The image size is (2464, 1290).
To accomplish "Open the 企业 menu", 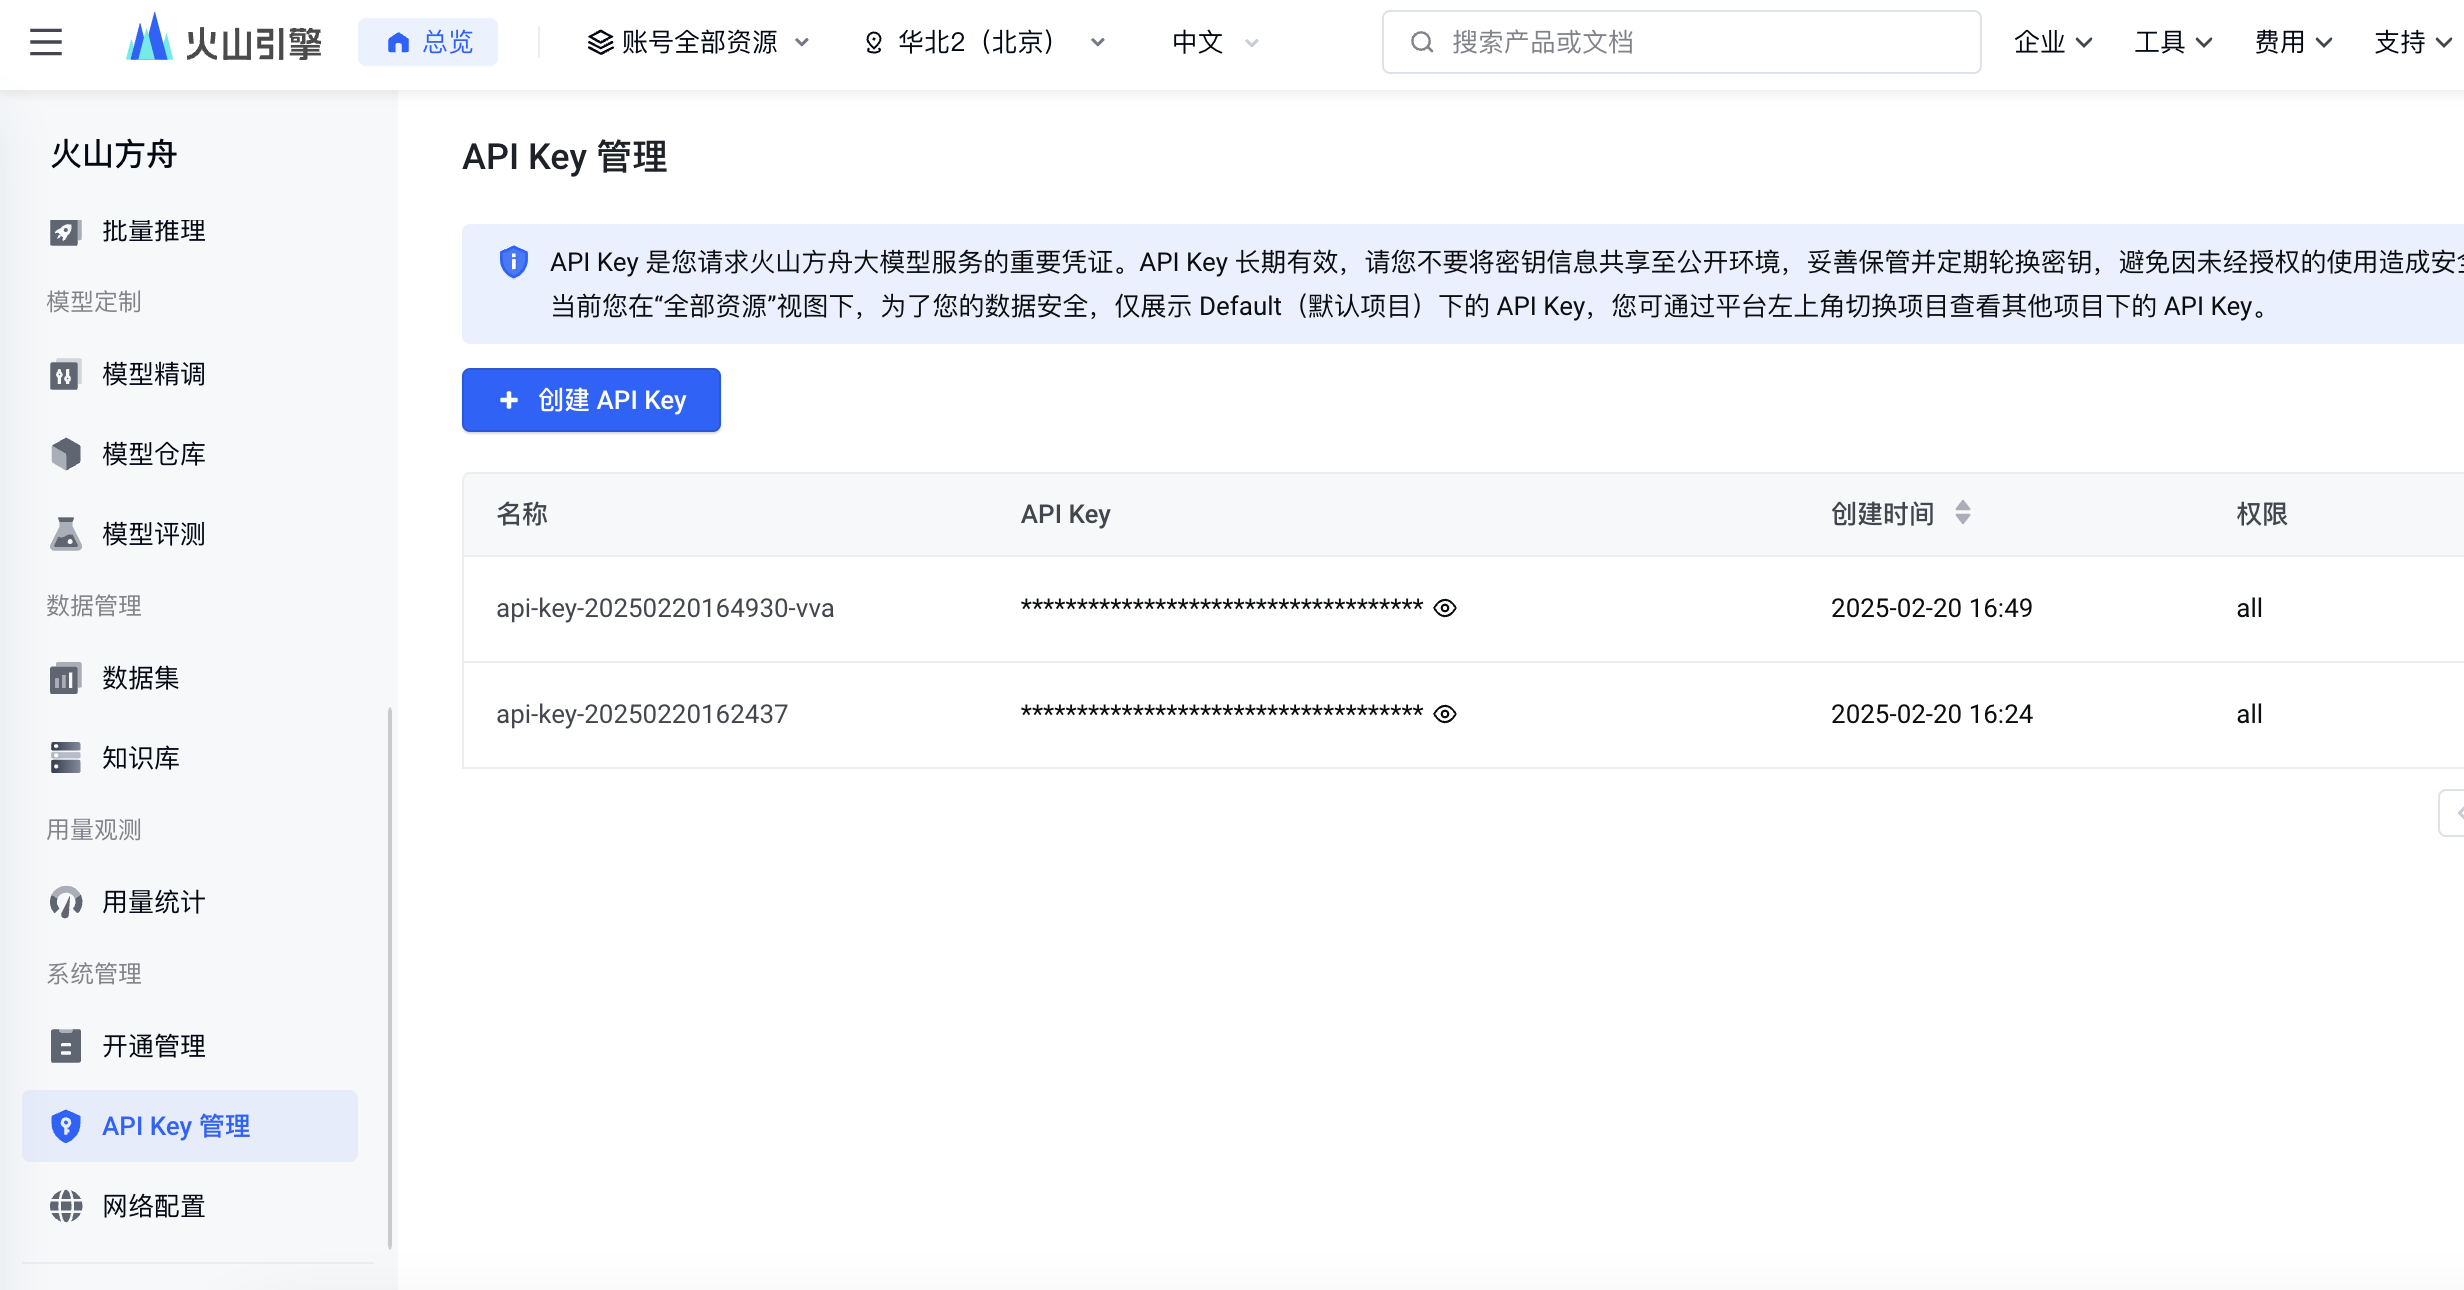I will [x=2053, y=42].
